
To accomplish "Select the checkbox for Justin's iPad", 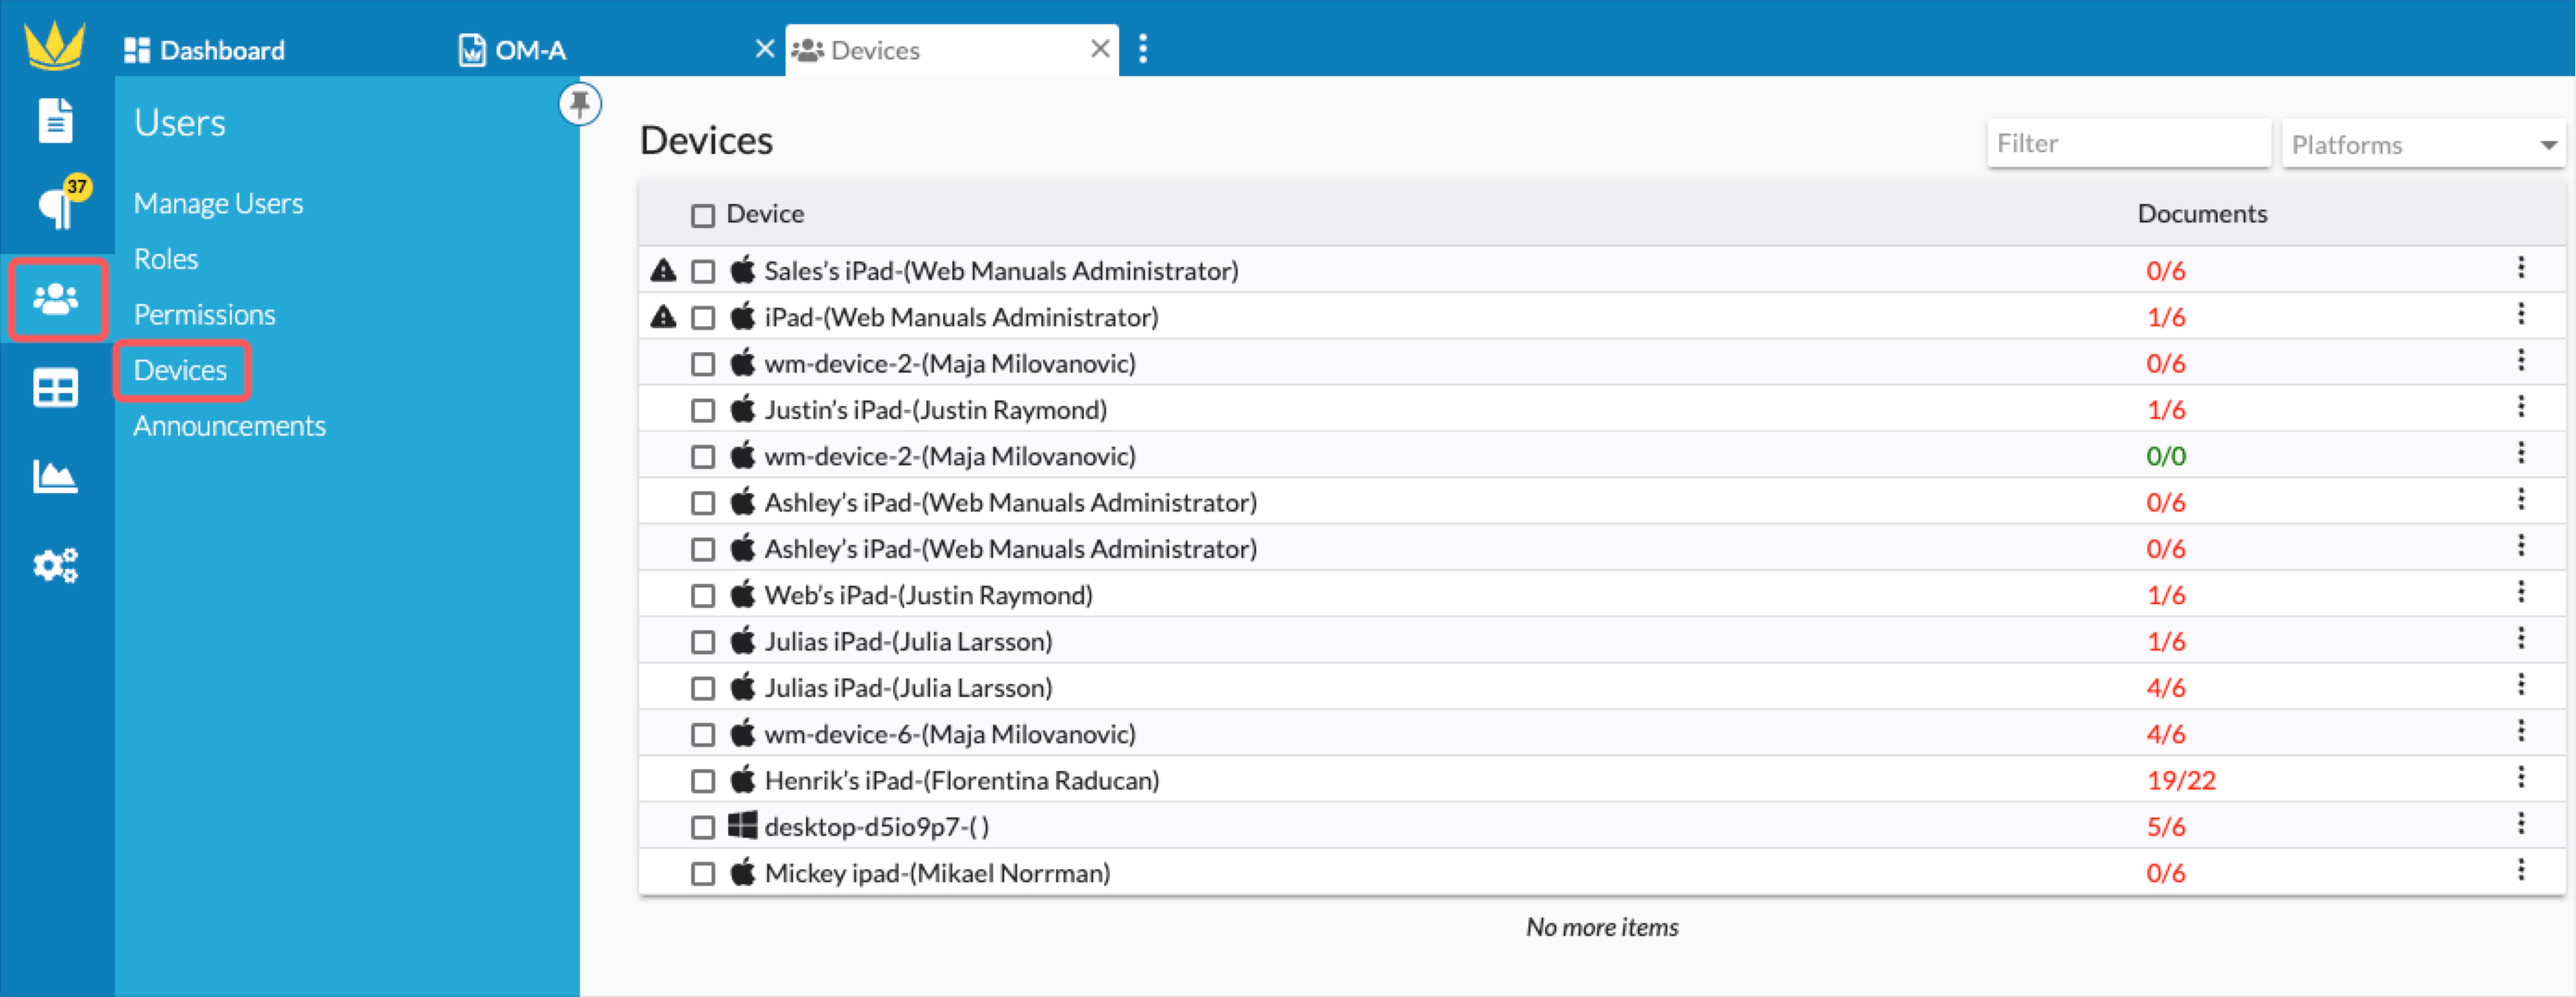I will click(701, 409).
